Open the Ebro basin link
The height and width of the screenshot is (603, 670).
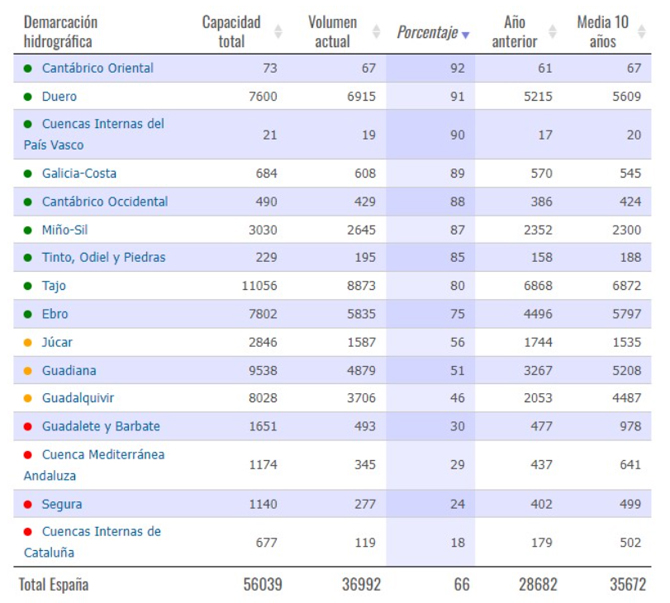(55, 314)
